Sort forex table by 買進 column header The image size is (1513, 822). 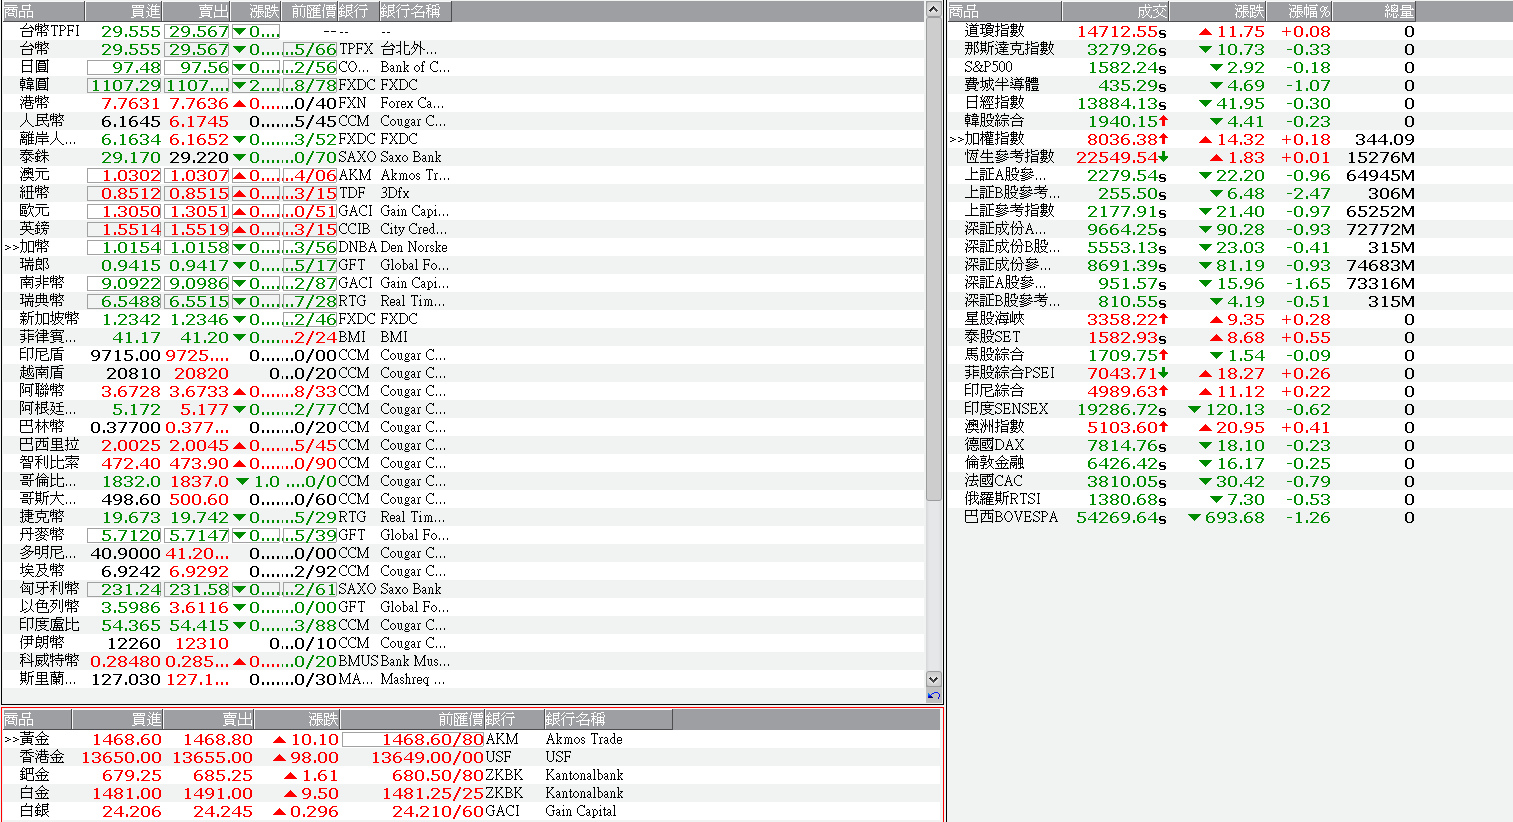pyautogui.click(x=124, y=12)
